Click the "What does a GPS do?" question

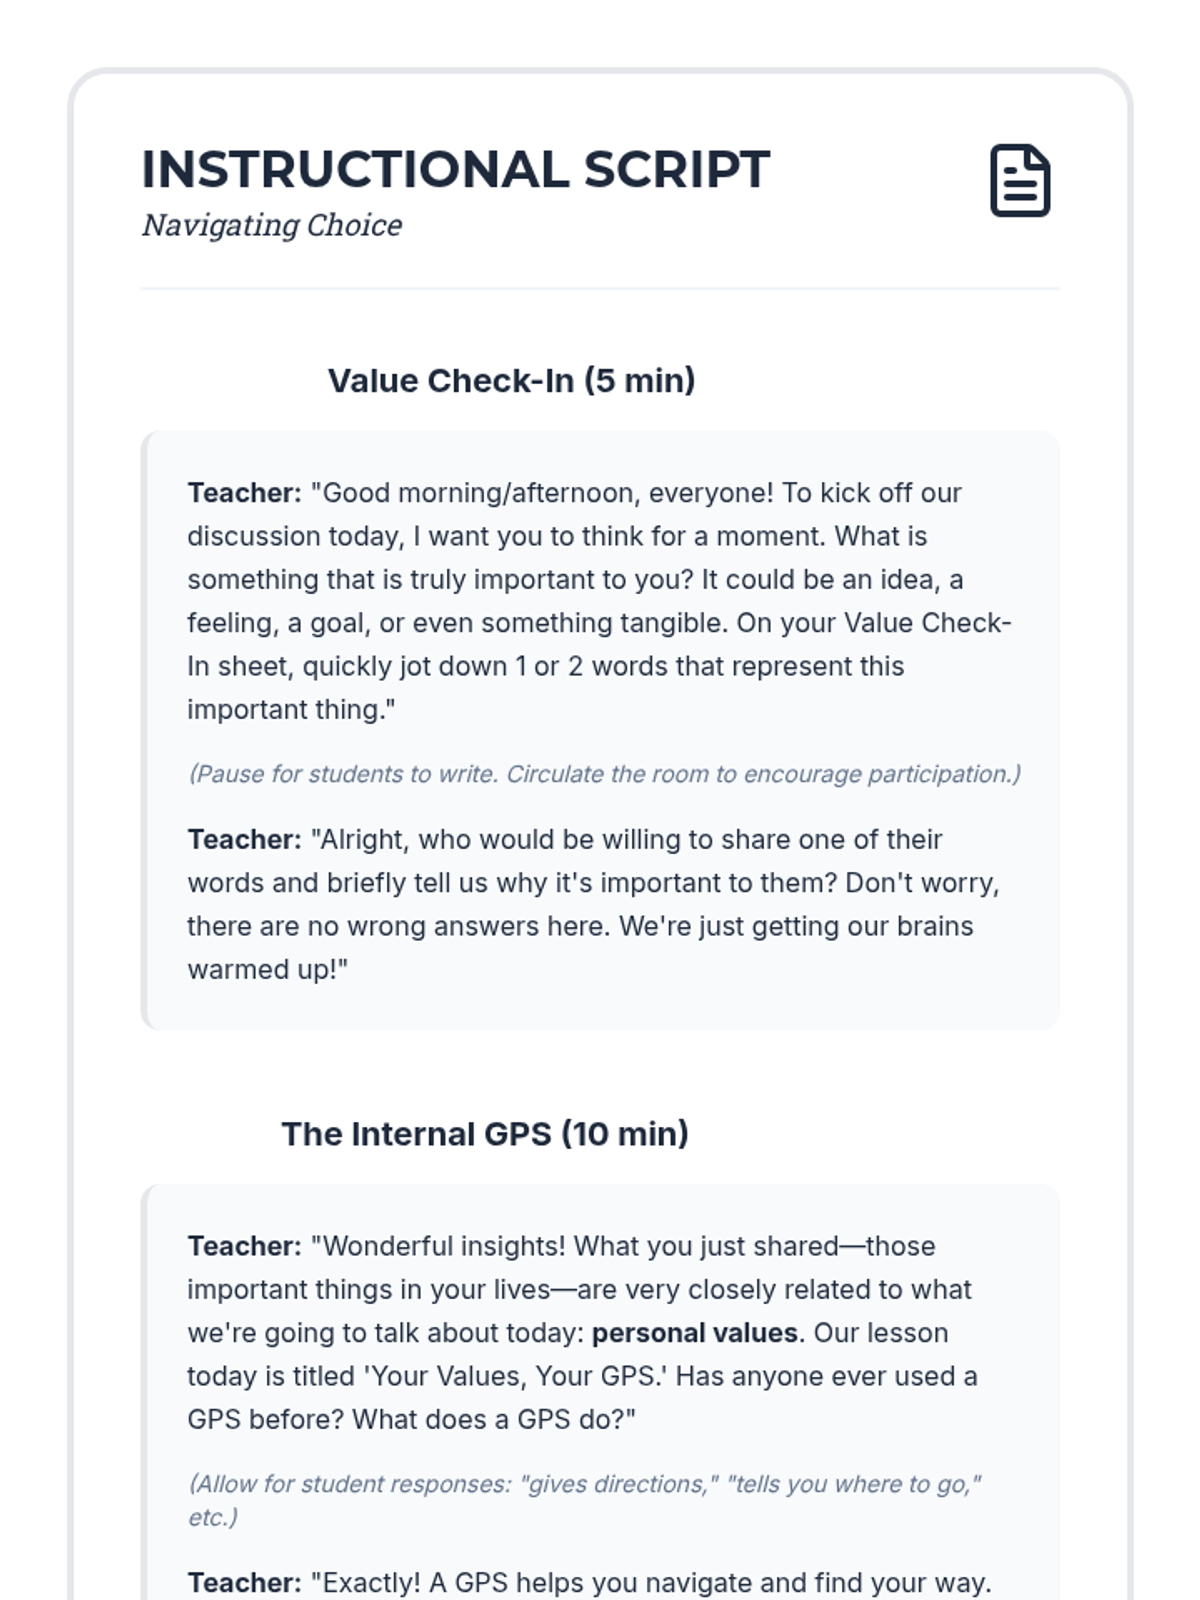pos(494,1420)
